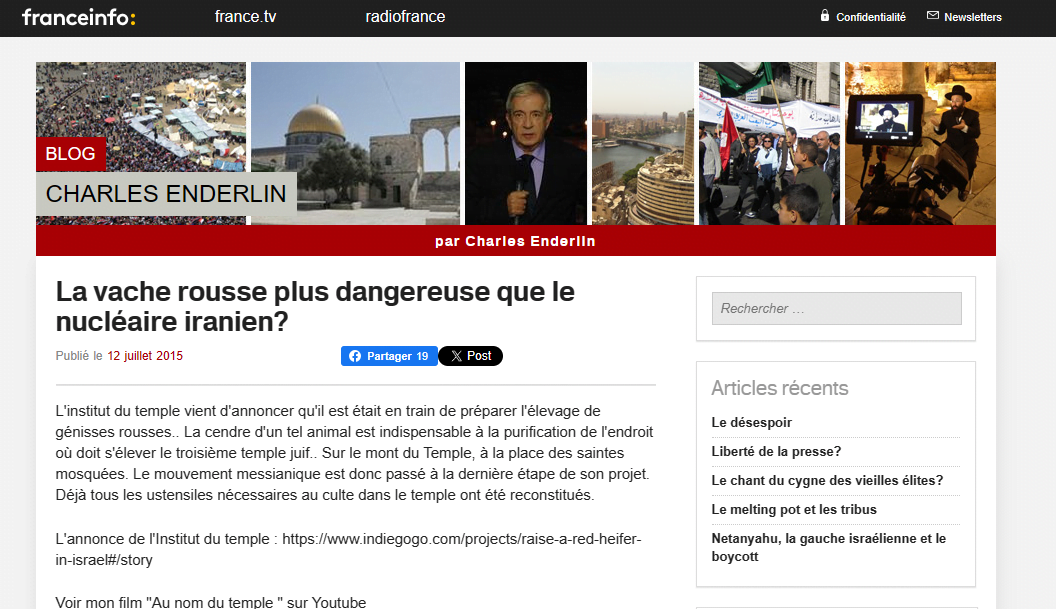Click the reporter with microphone banner photo

point(526,143)
